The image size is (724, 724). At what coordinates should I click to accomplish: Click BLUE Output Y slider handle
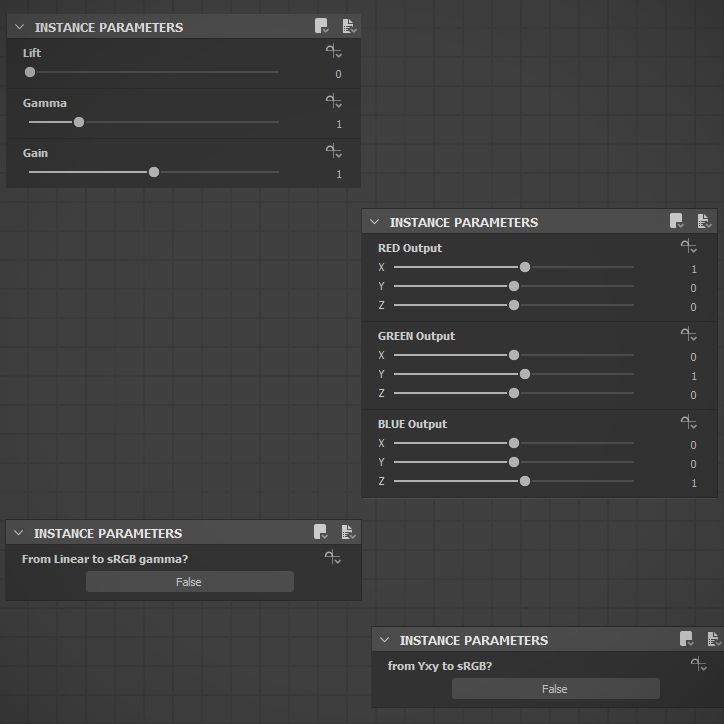click(x=513, y=462)
